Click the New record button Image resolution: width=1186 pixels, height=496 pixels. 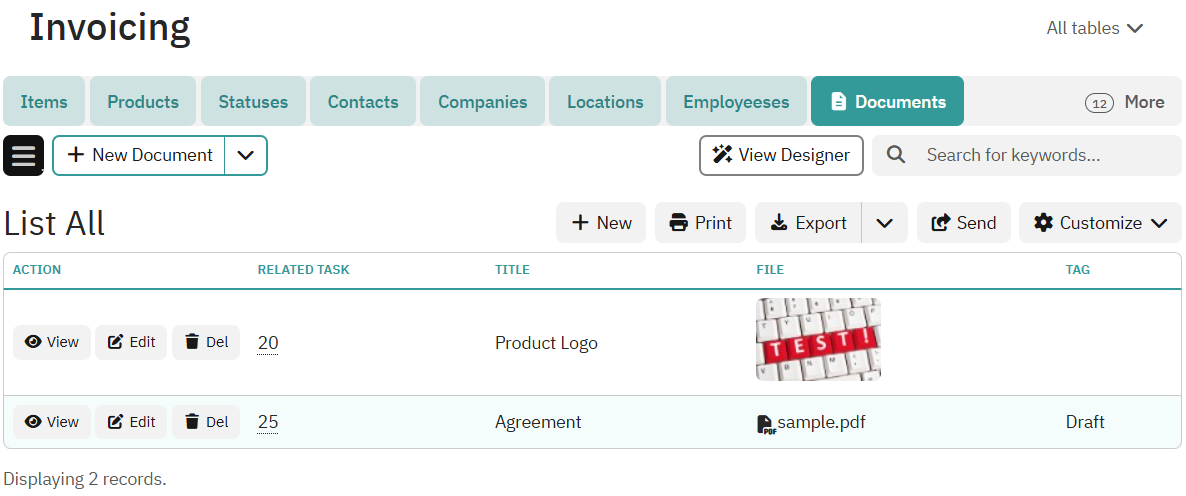601,223
